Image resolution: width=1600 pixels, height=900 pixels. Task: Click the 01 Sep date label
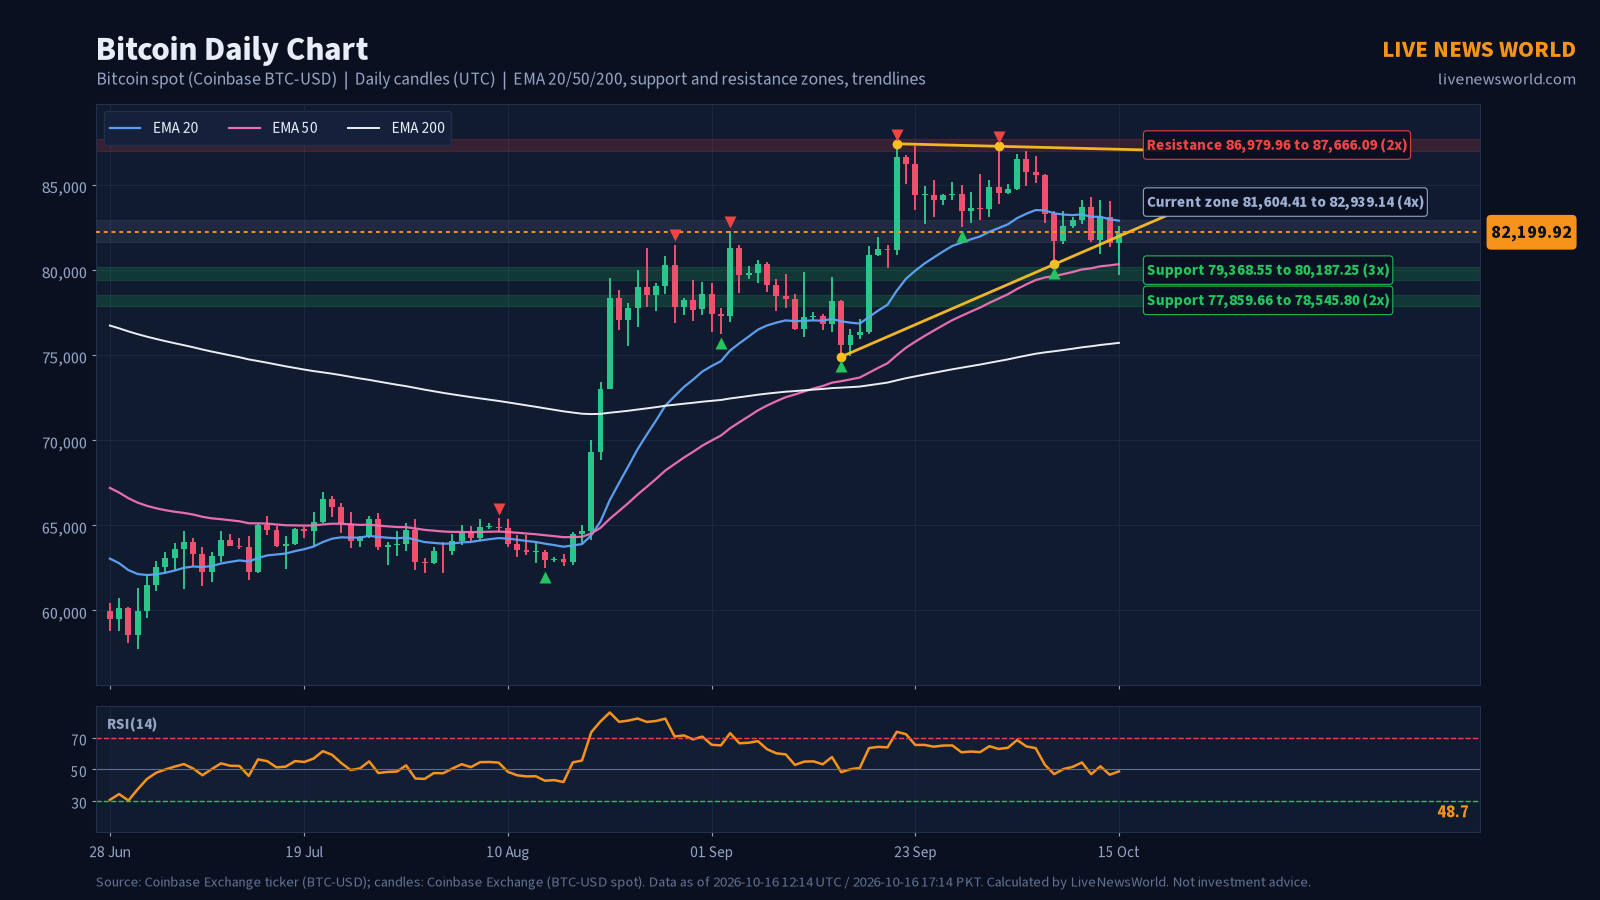click(x=712, y=852)
